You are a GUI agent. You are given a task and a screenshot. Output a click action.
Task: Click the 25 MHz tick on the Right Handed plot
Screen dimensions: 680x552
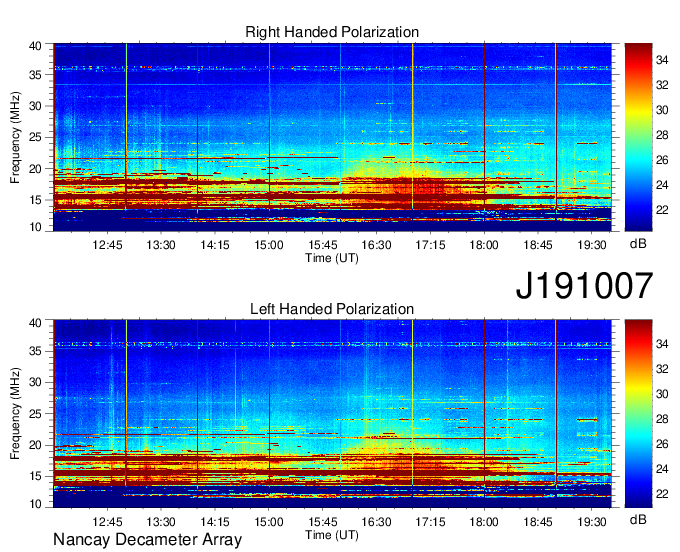point(35,137)
